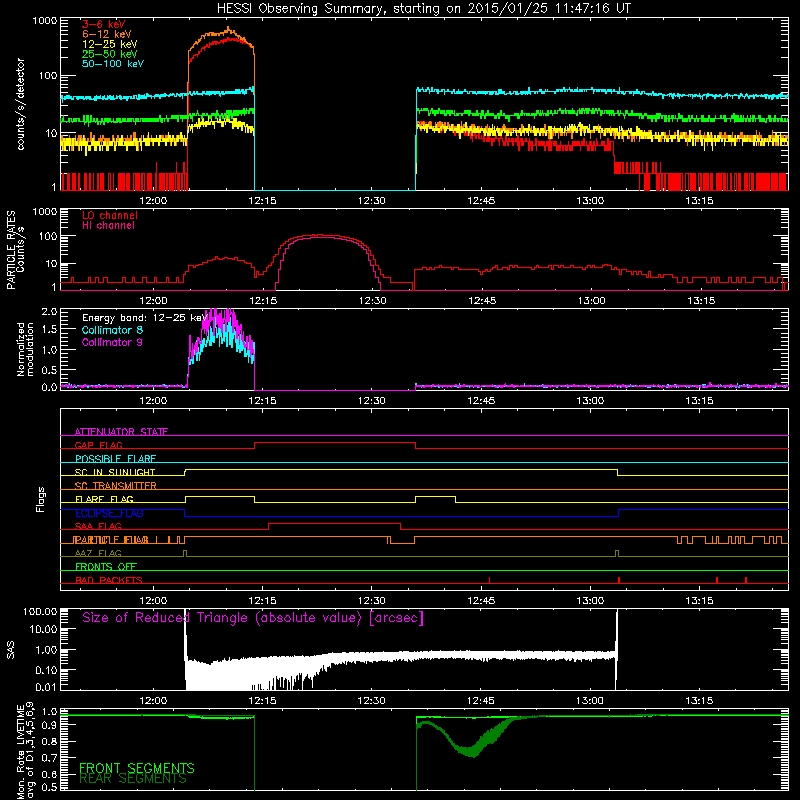
Task: Click the POSSIBLE FLARE flag label
Action: (x=115, y=459)
